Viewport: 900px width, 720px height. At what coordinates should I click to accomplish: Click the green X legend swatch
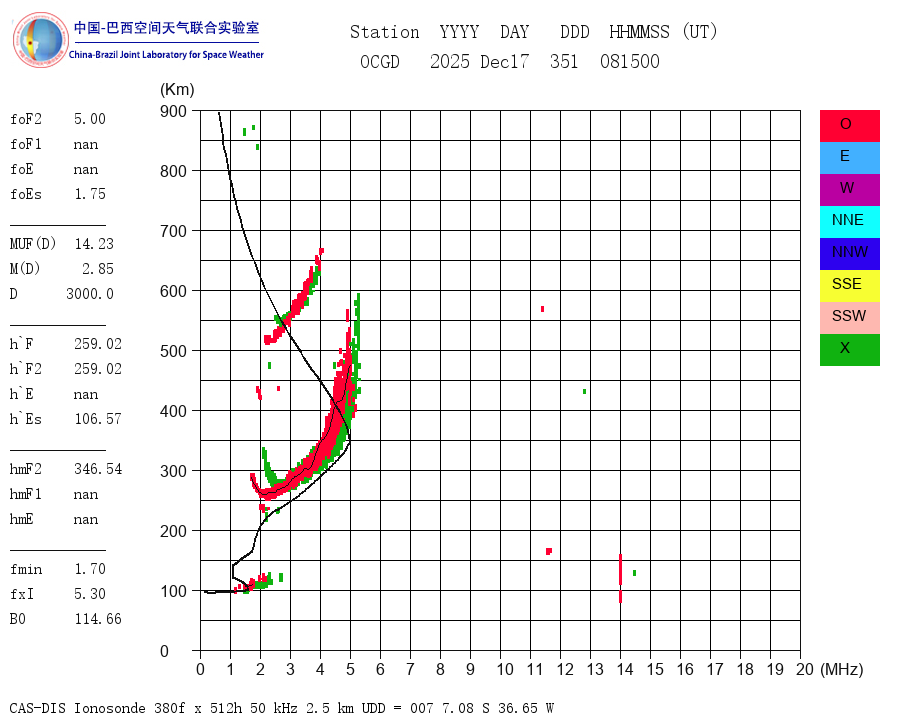pos(849,350)
